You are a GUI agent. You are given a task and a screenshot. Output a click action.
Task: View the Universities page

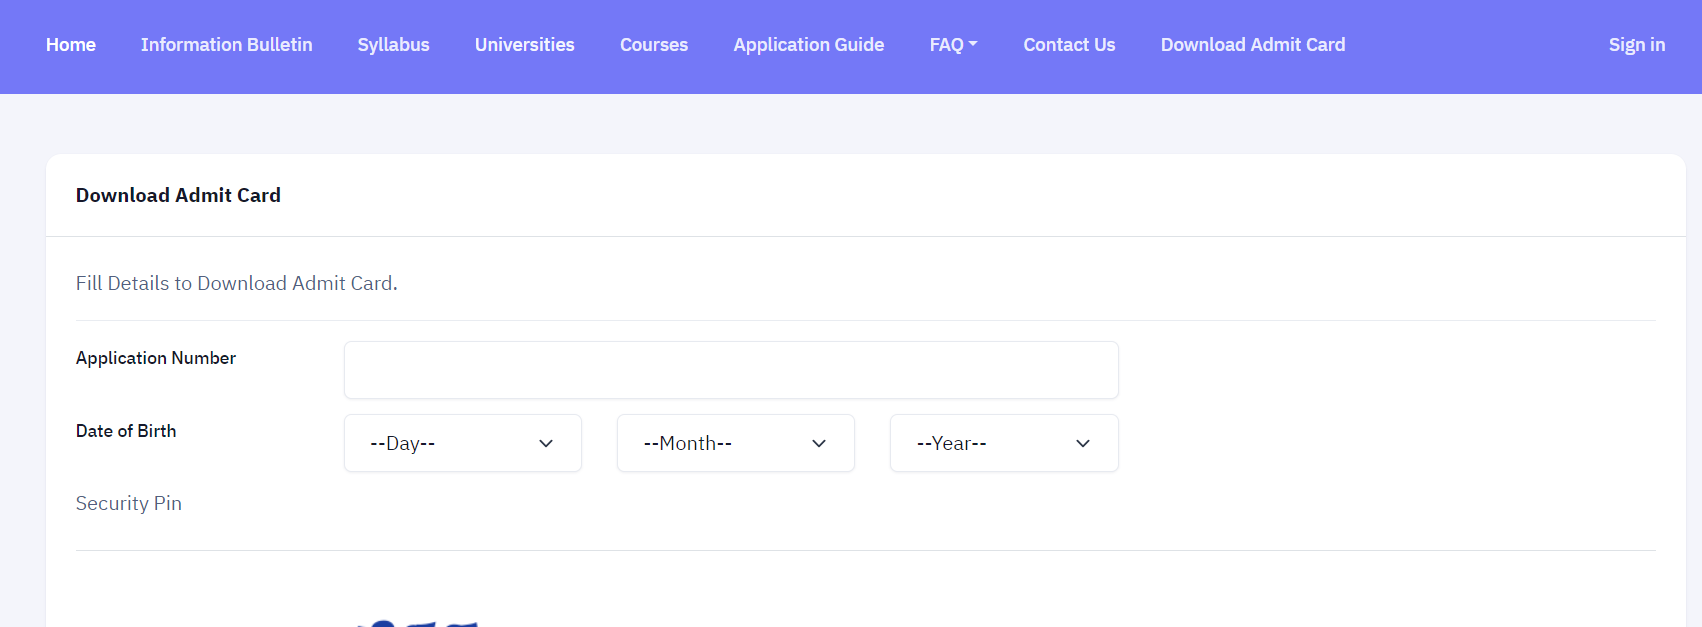[x=525, y=45]
